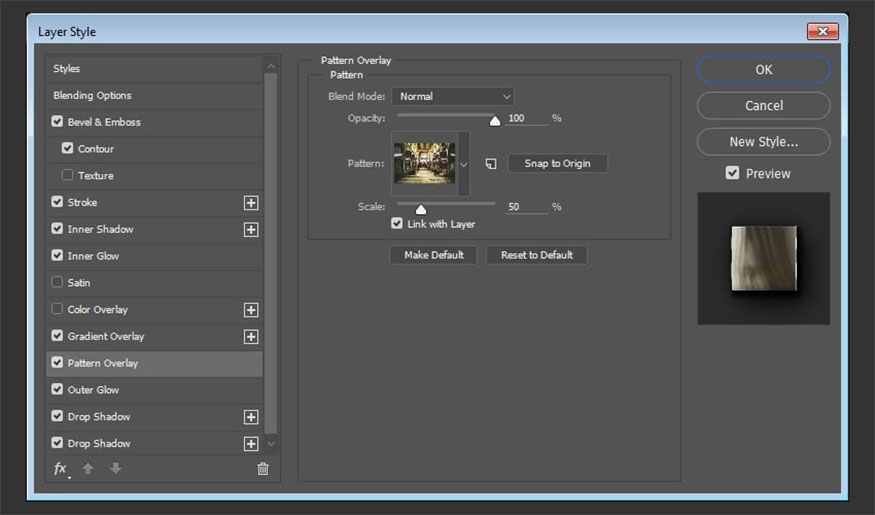Add another Inner Shadow with plus icon
875x515 pixels.
click(251, 230)
